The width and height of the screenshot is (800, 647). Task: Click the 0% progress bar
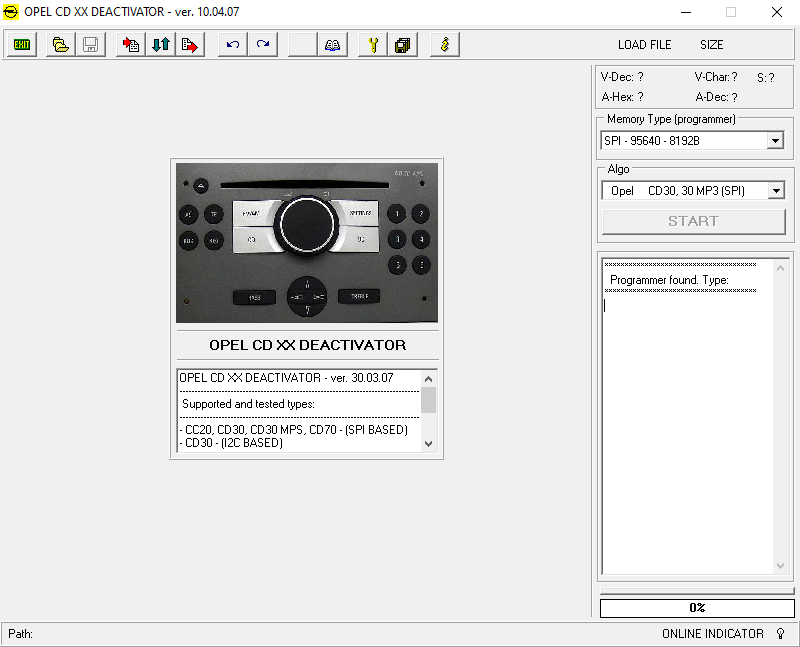(697, 608)
